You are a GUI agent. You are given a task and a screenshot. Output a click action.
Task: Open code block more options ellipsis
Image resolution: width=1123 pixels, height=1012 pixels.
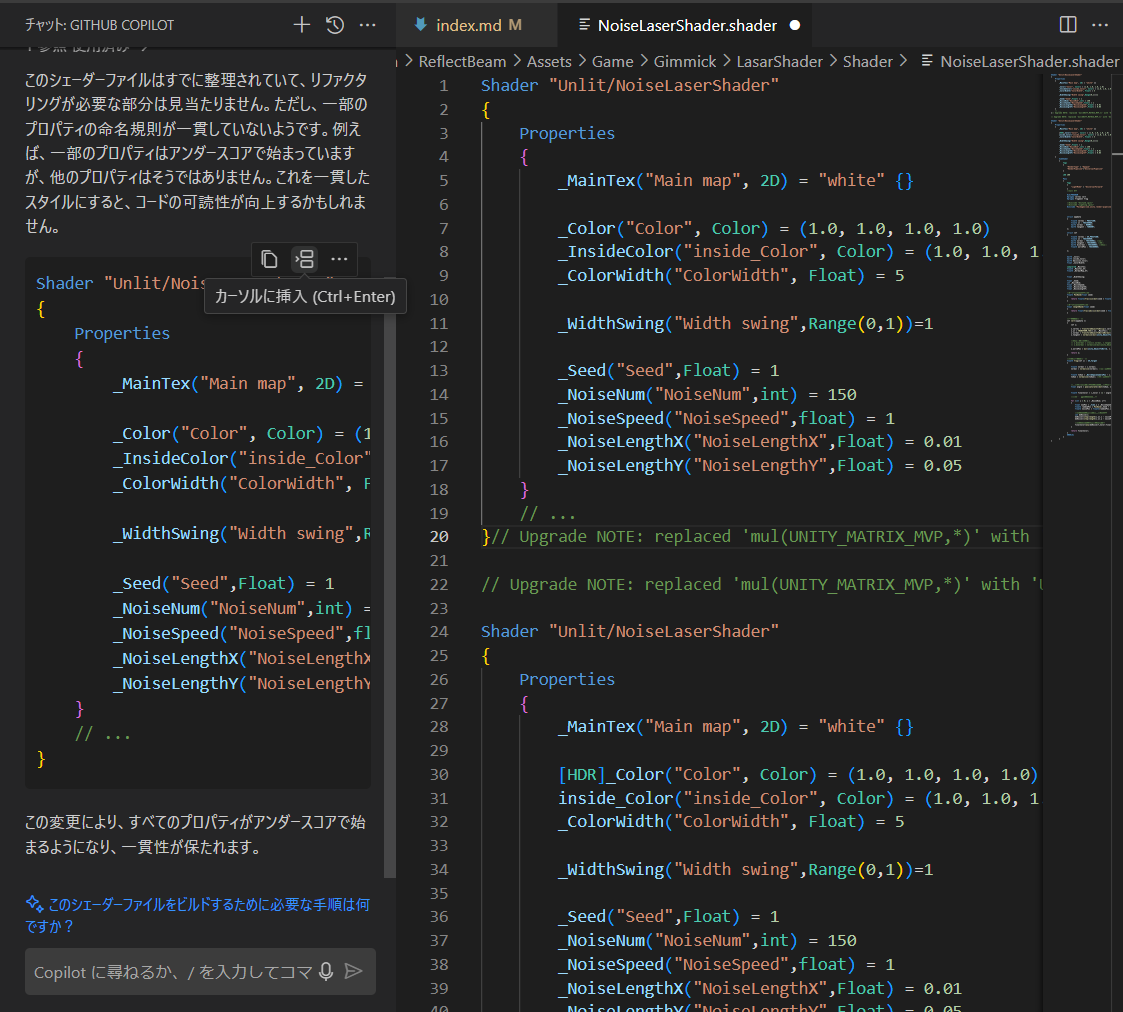(339, 259)
